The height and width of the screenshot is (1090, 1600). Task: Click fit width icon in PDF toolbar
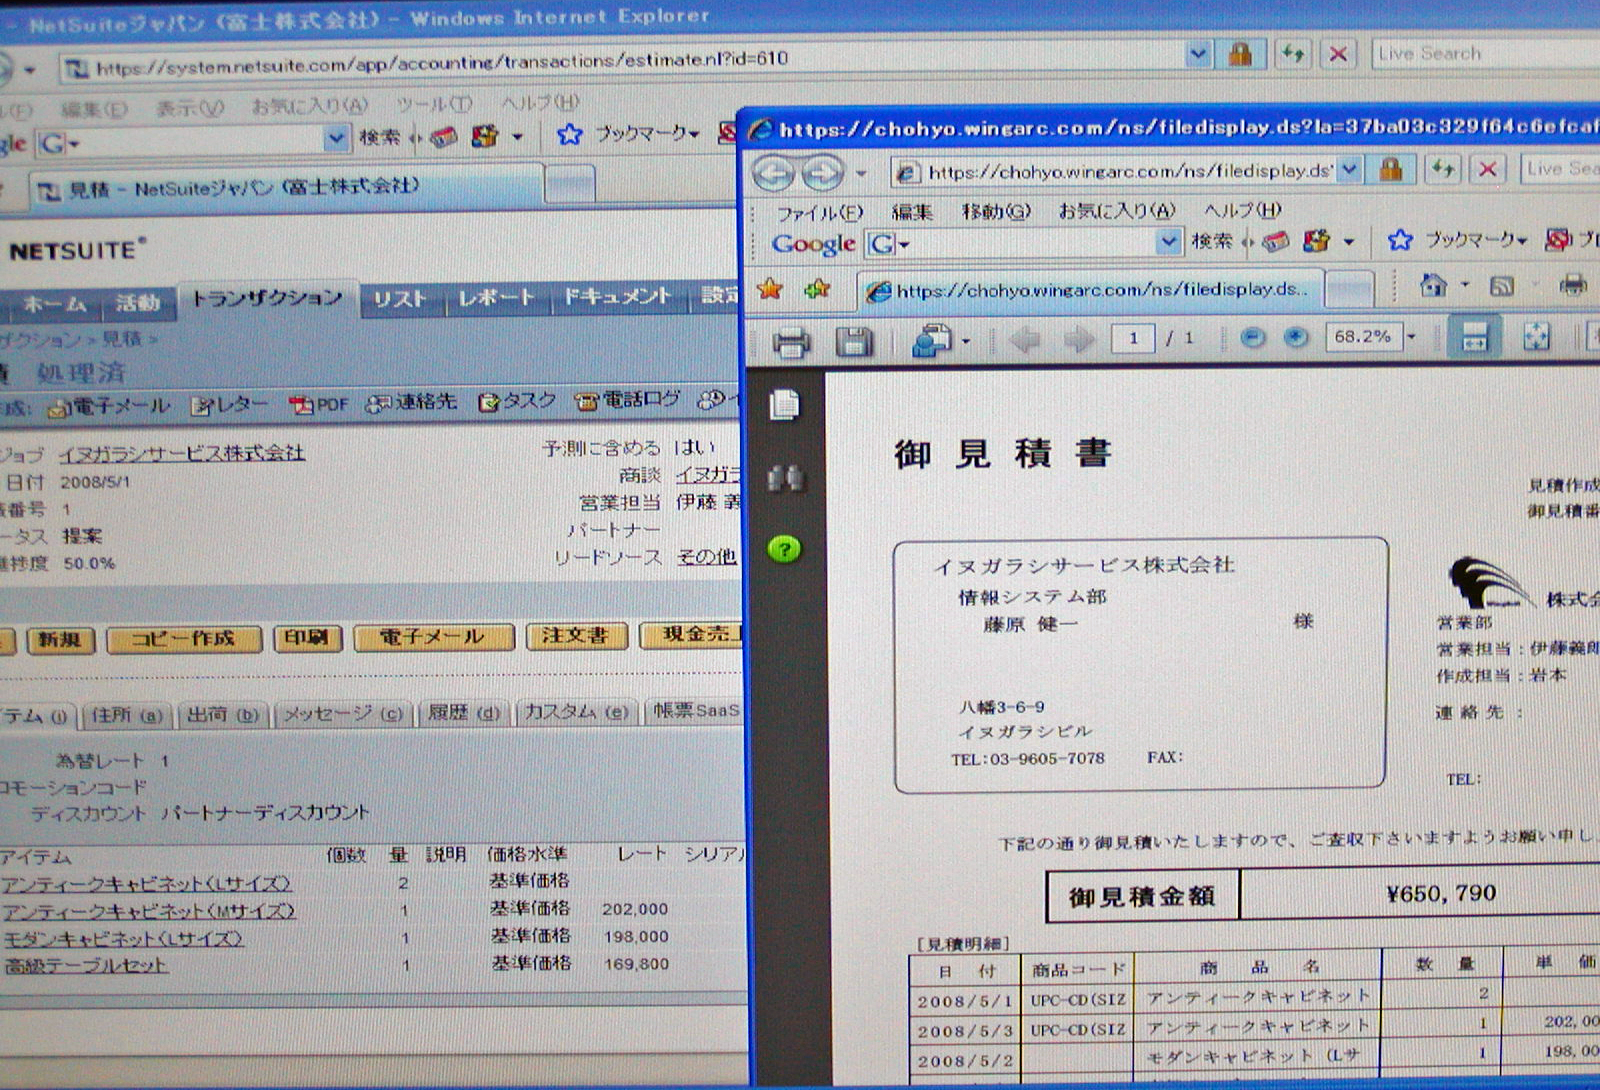pyautogui.click(x=1474, y=337)
